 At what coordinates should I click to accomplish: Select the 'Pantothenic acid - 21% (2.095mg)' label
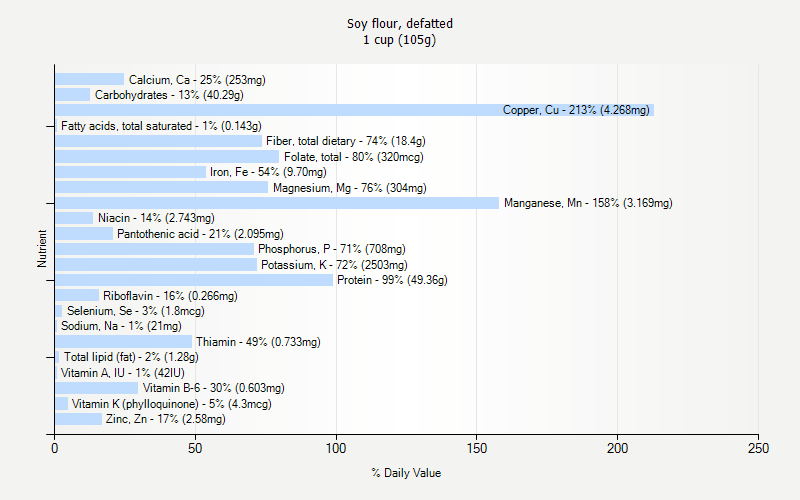tap(200, 234)
